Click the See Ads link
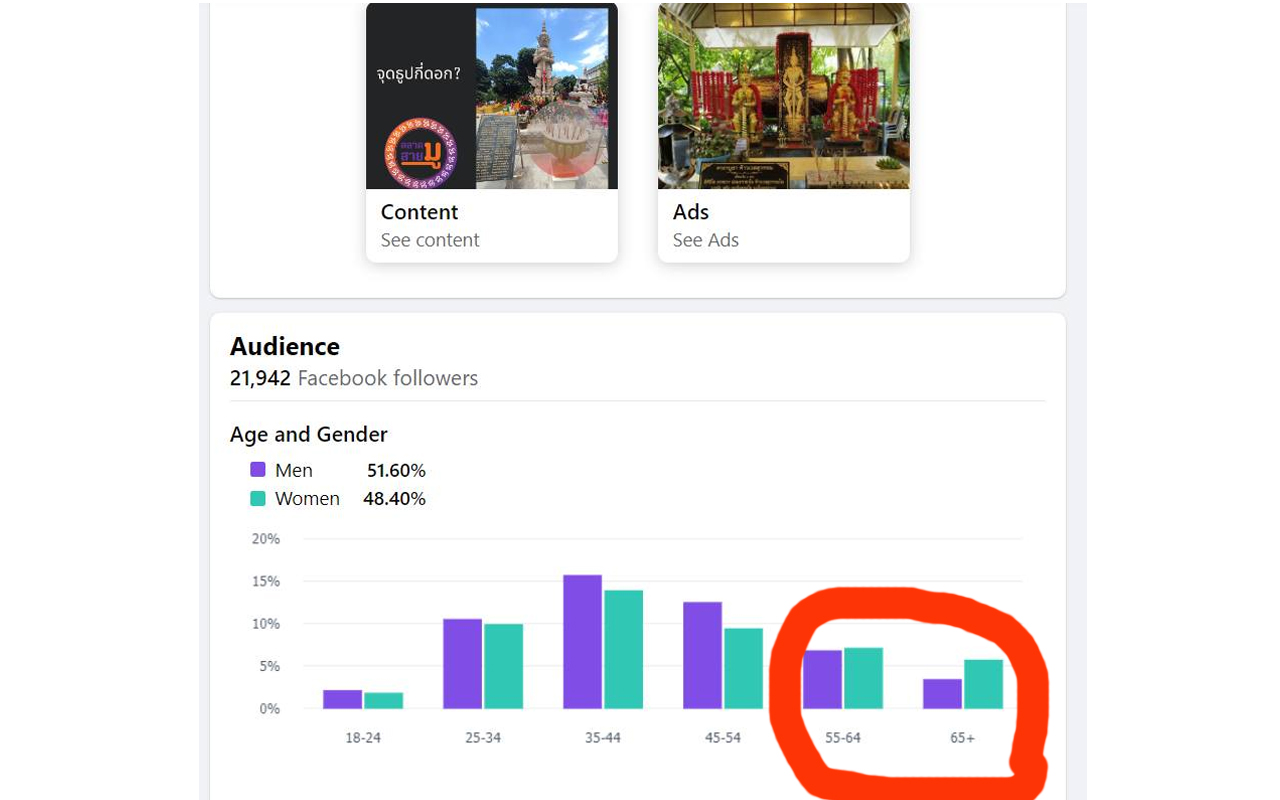The image size is (1280, 800). [706, 240]
